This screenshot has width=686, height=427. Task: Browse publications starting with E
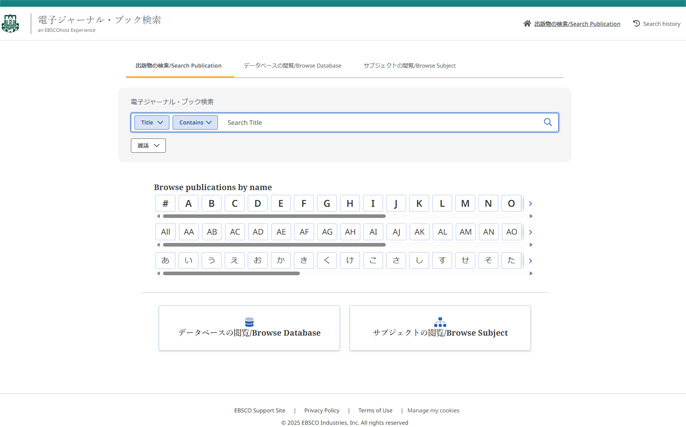click(281, 203)
